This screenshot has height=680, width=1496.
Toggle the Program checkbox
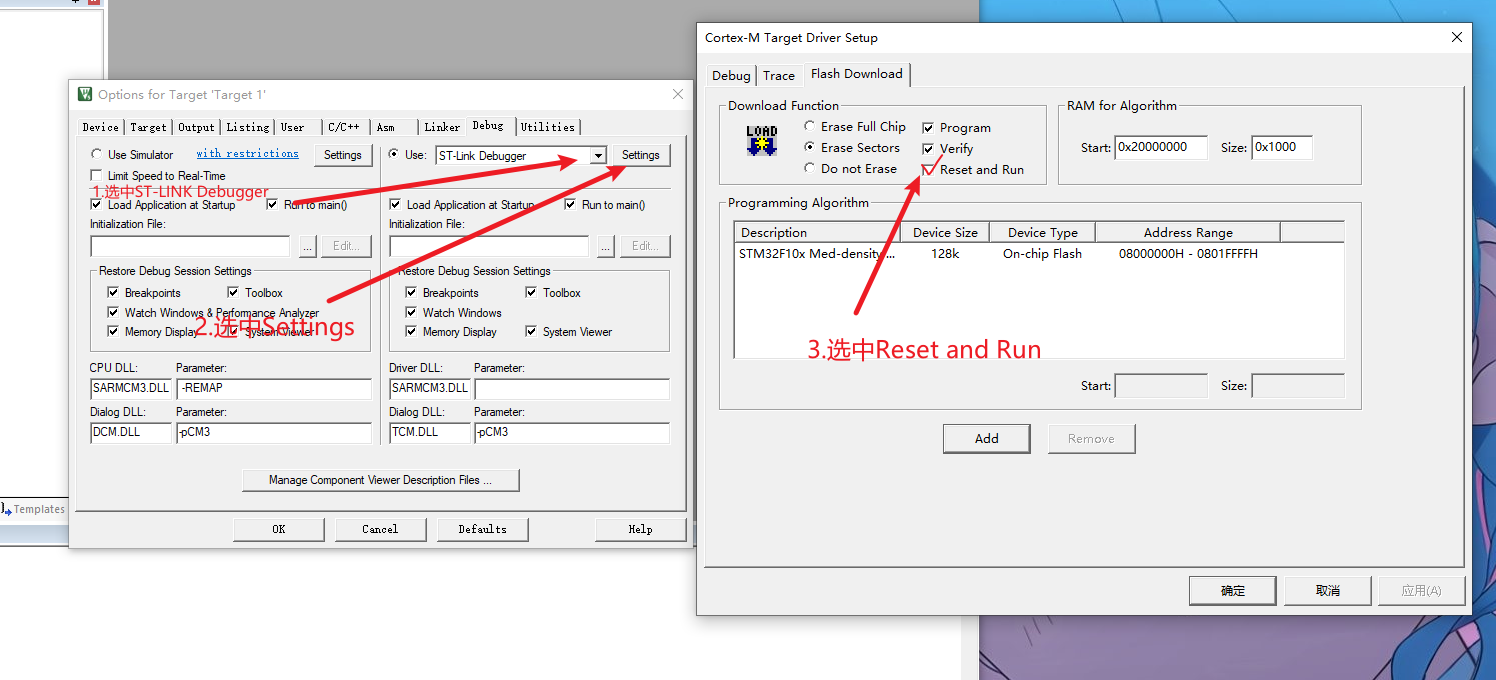(x=928, y=128)
